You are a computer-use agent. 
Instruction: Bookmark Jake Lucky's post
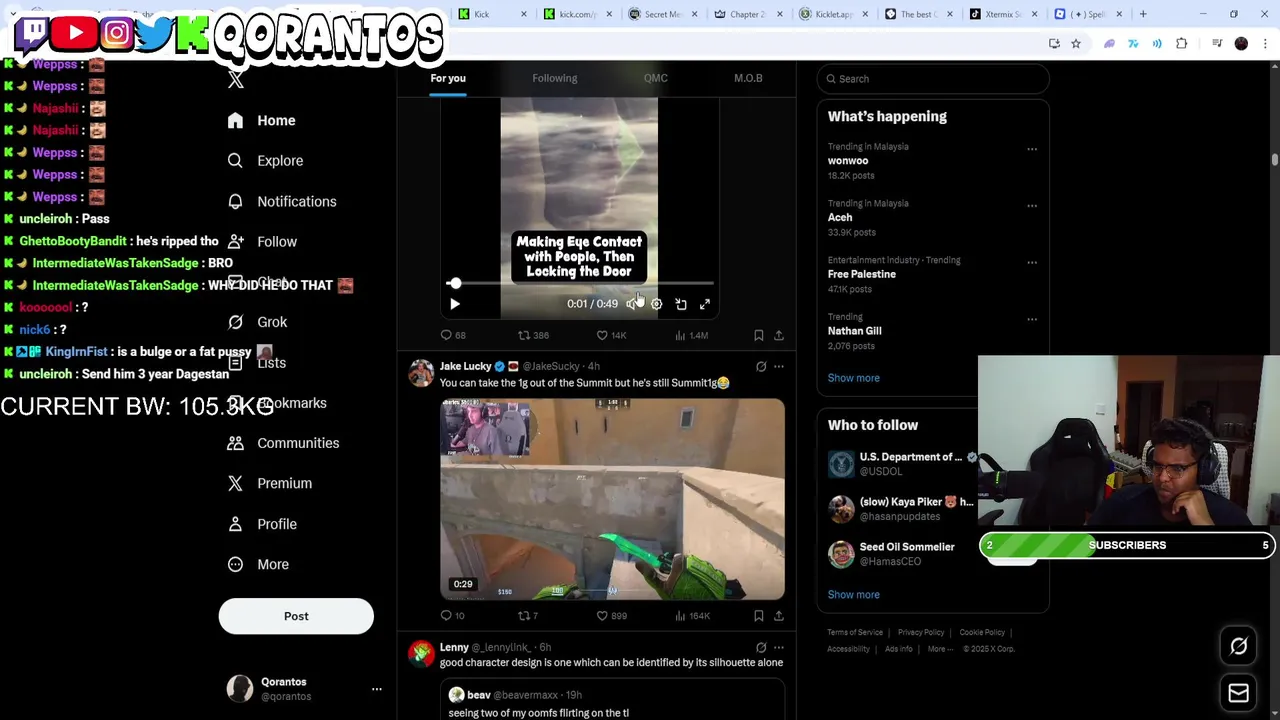pyautogui.click(x=758, y=615)
